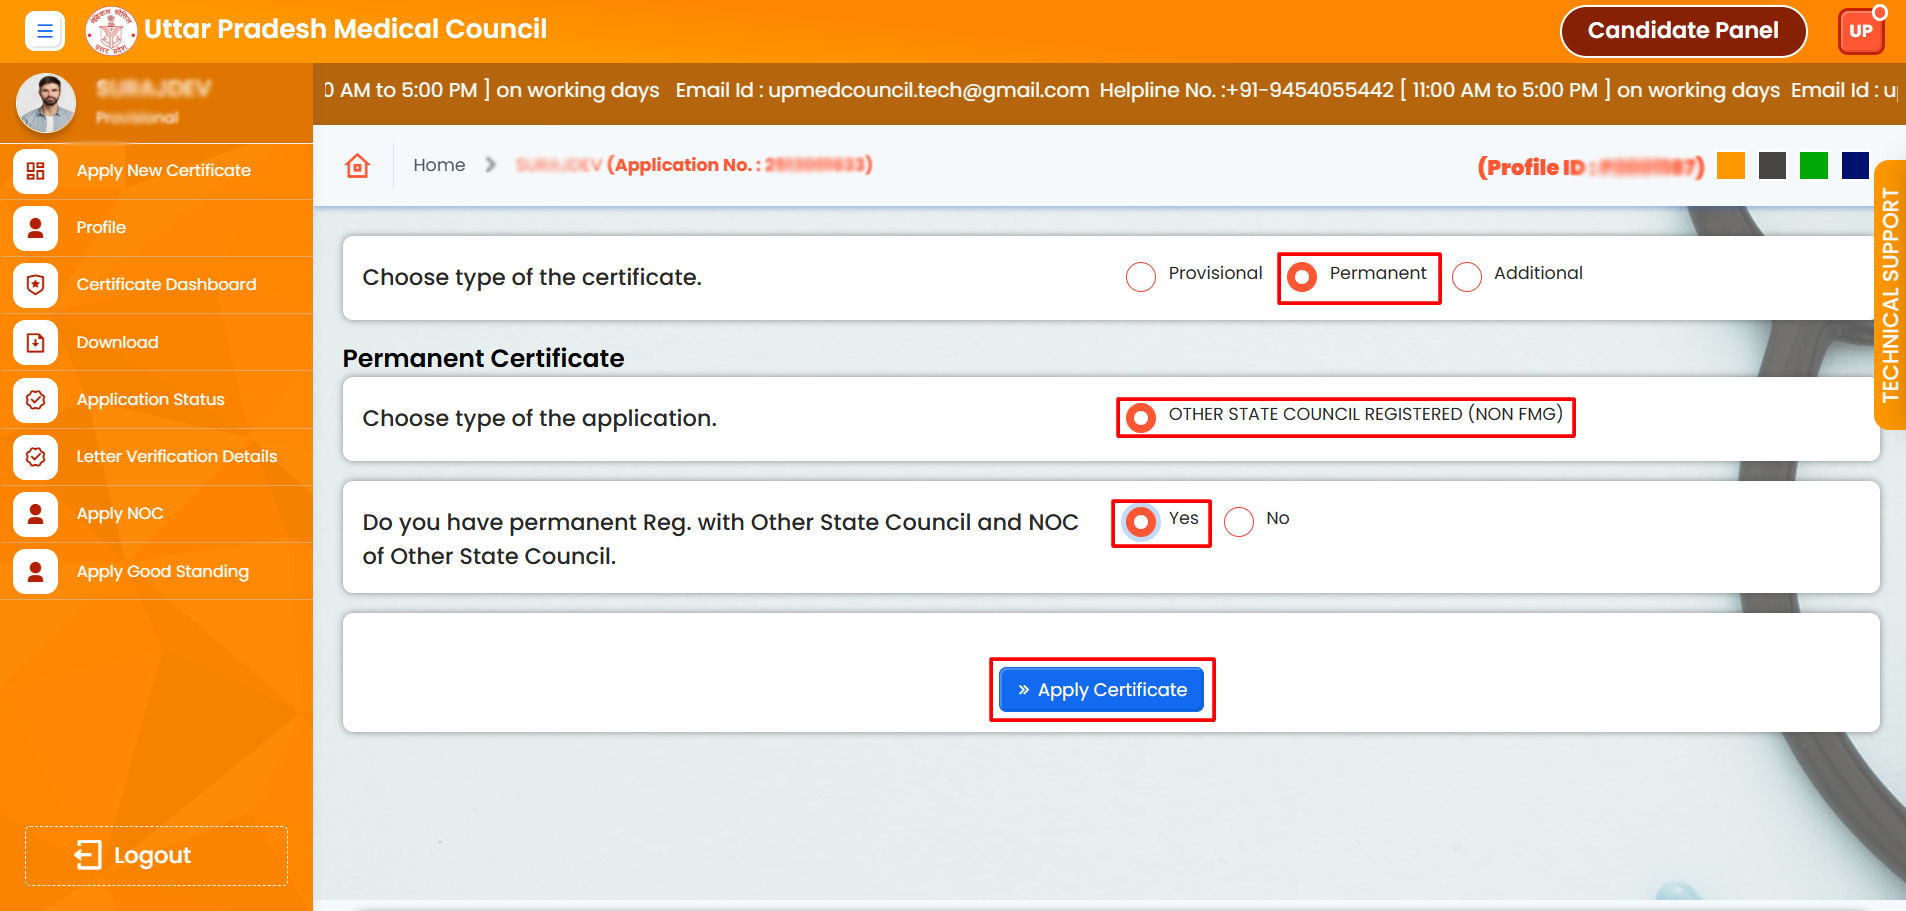Click the Logout button

pyautogui.click(x=156, y=856)
